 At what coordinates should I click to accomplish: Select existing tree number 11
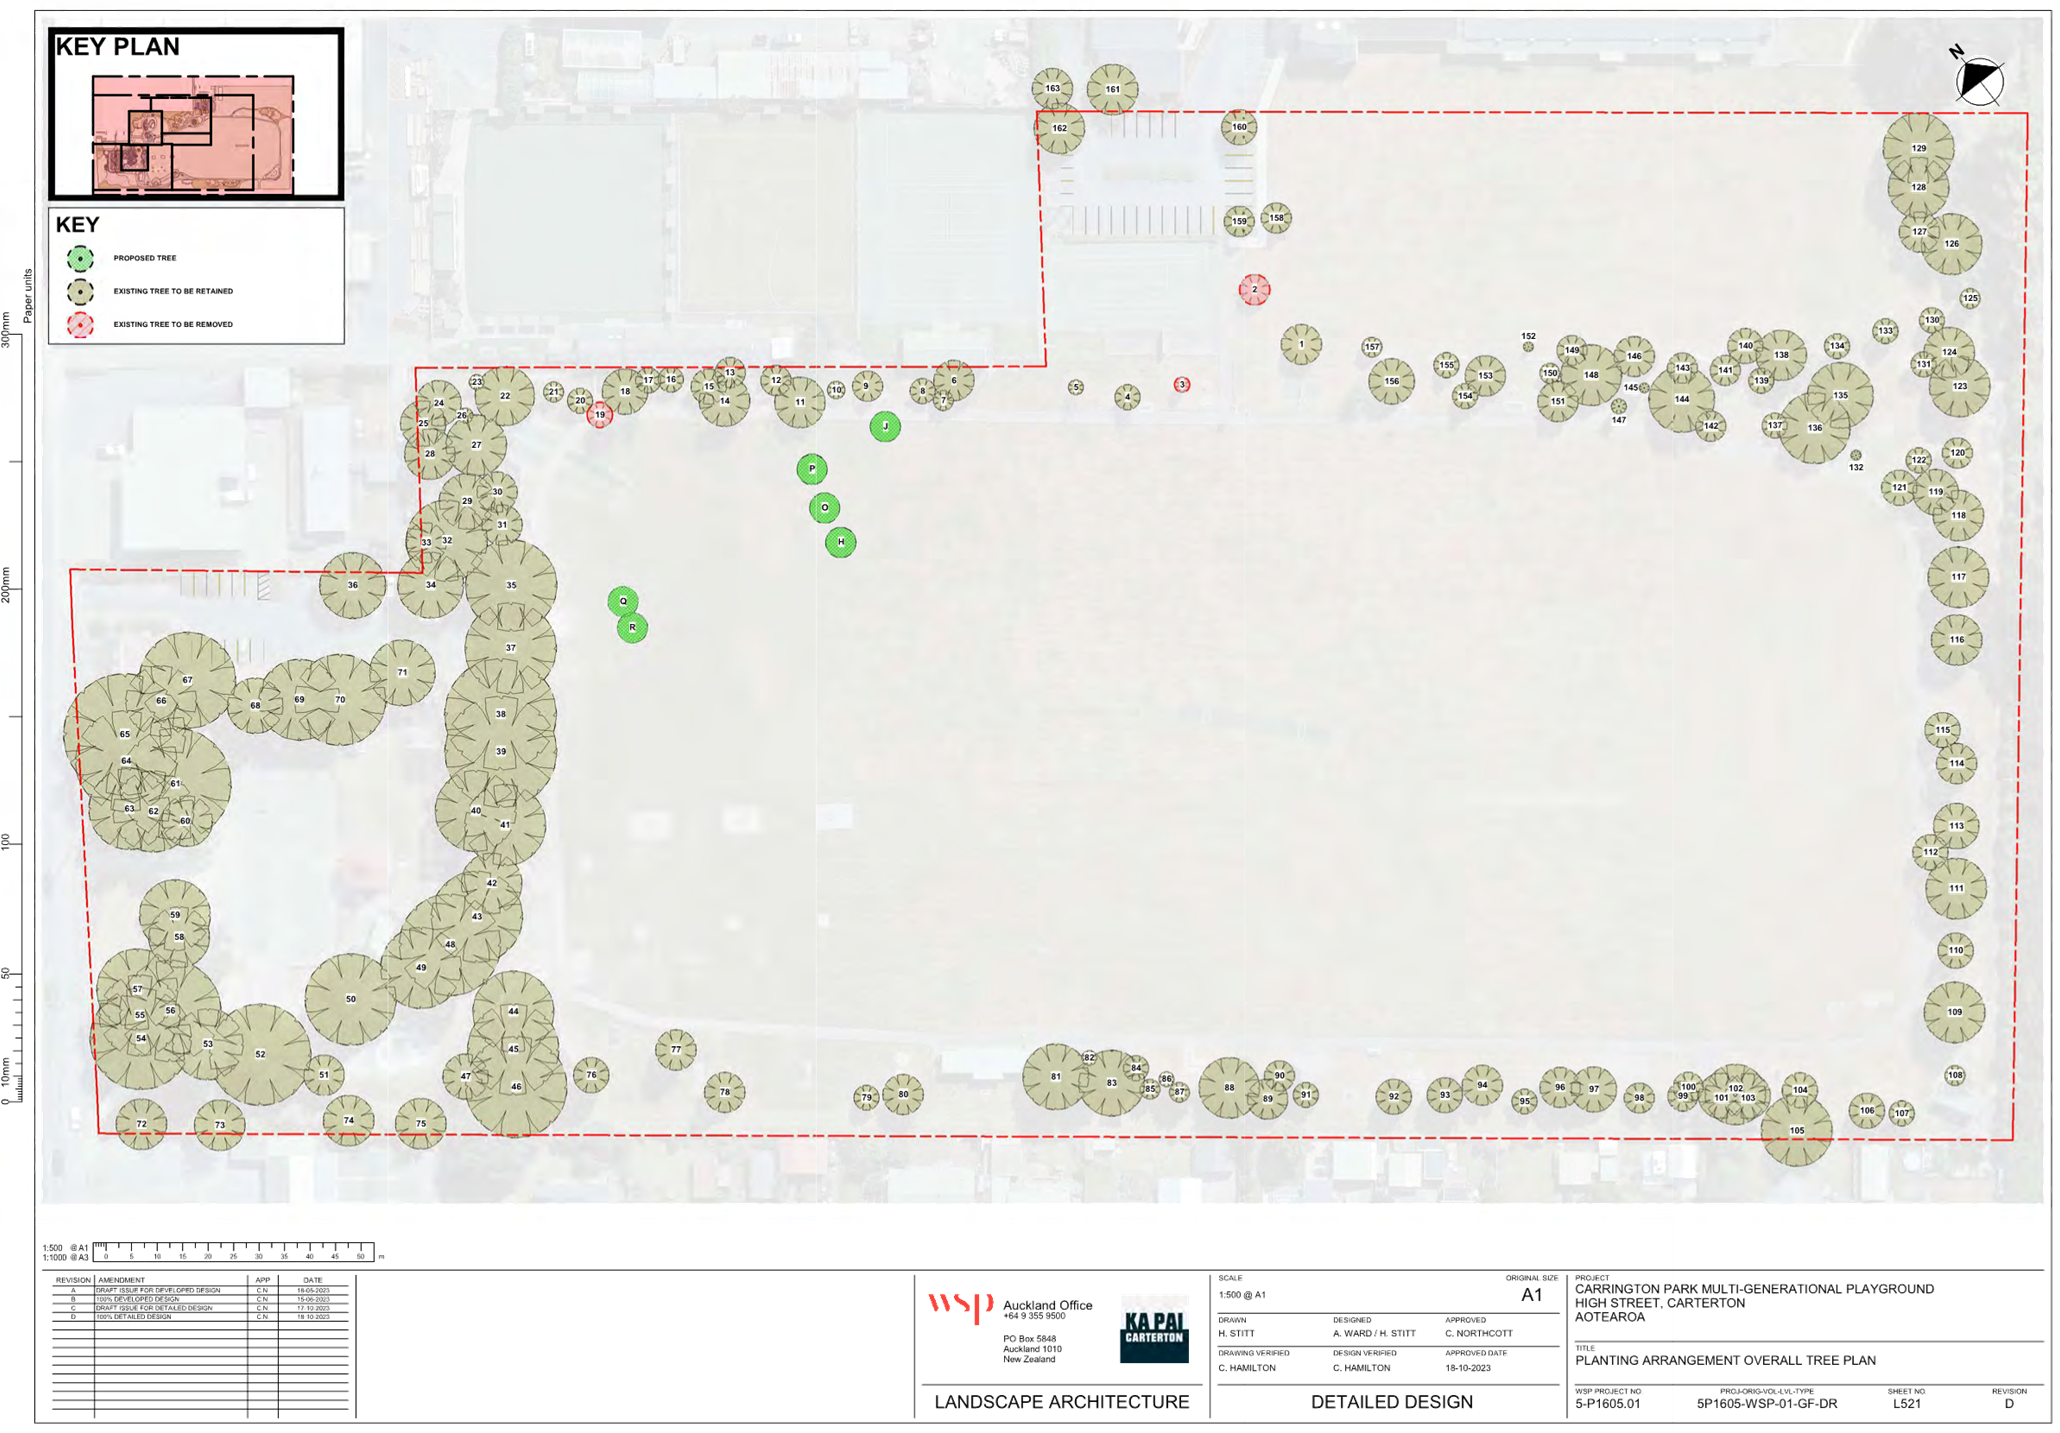[800, 402]
